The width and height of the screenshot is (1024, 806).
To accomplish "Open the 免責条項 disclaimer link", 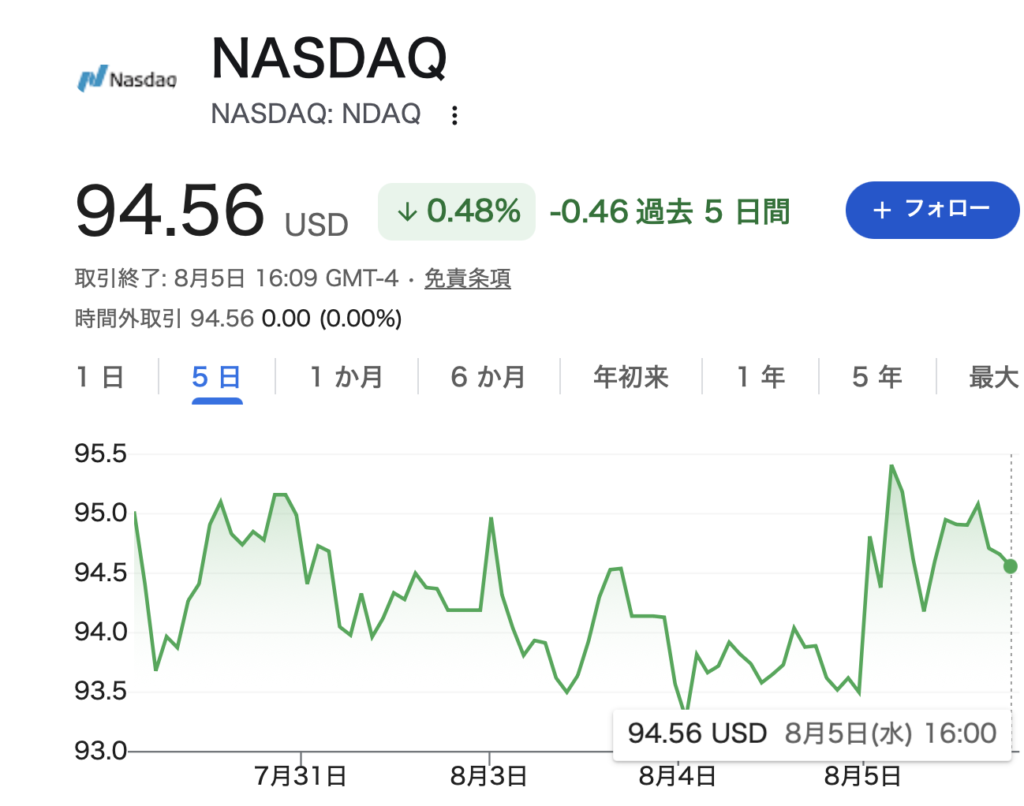I will (x=468, y=279).
